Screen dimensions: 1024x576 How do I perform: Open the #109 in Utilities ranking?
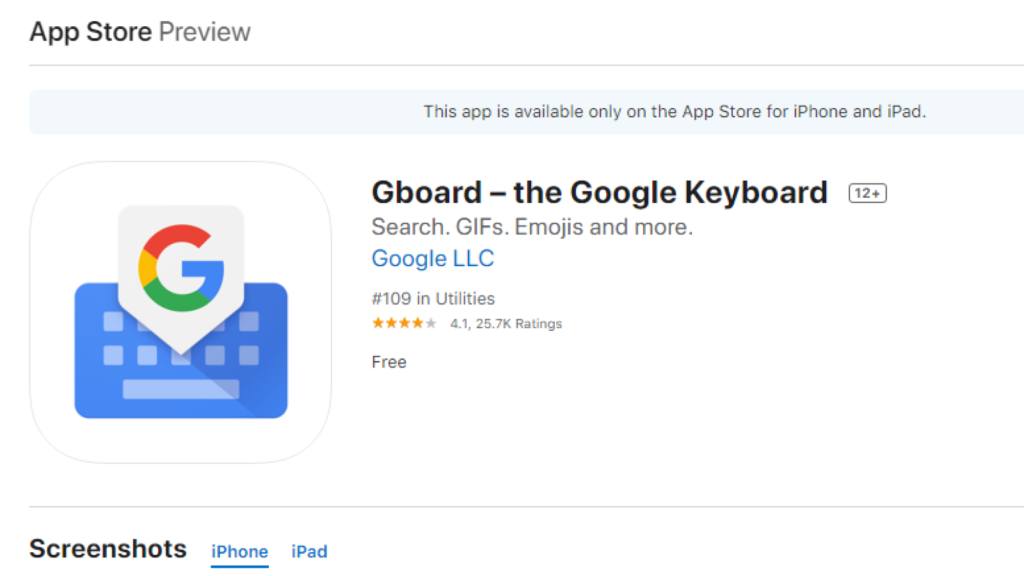433,298
